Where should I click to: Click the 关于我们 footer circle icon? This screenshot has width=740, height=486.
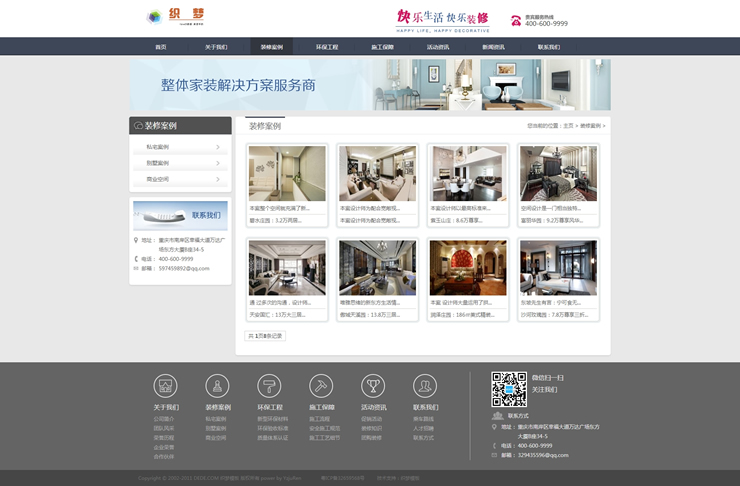(165, 386)
